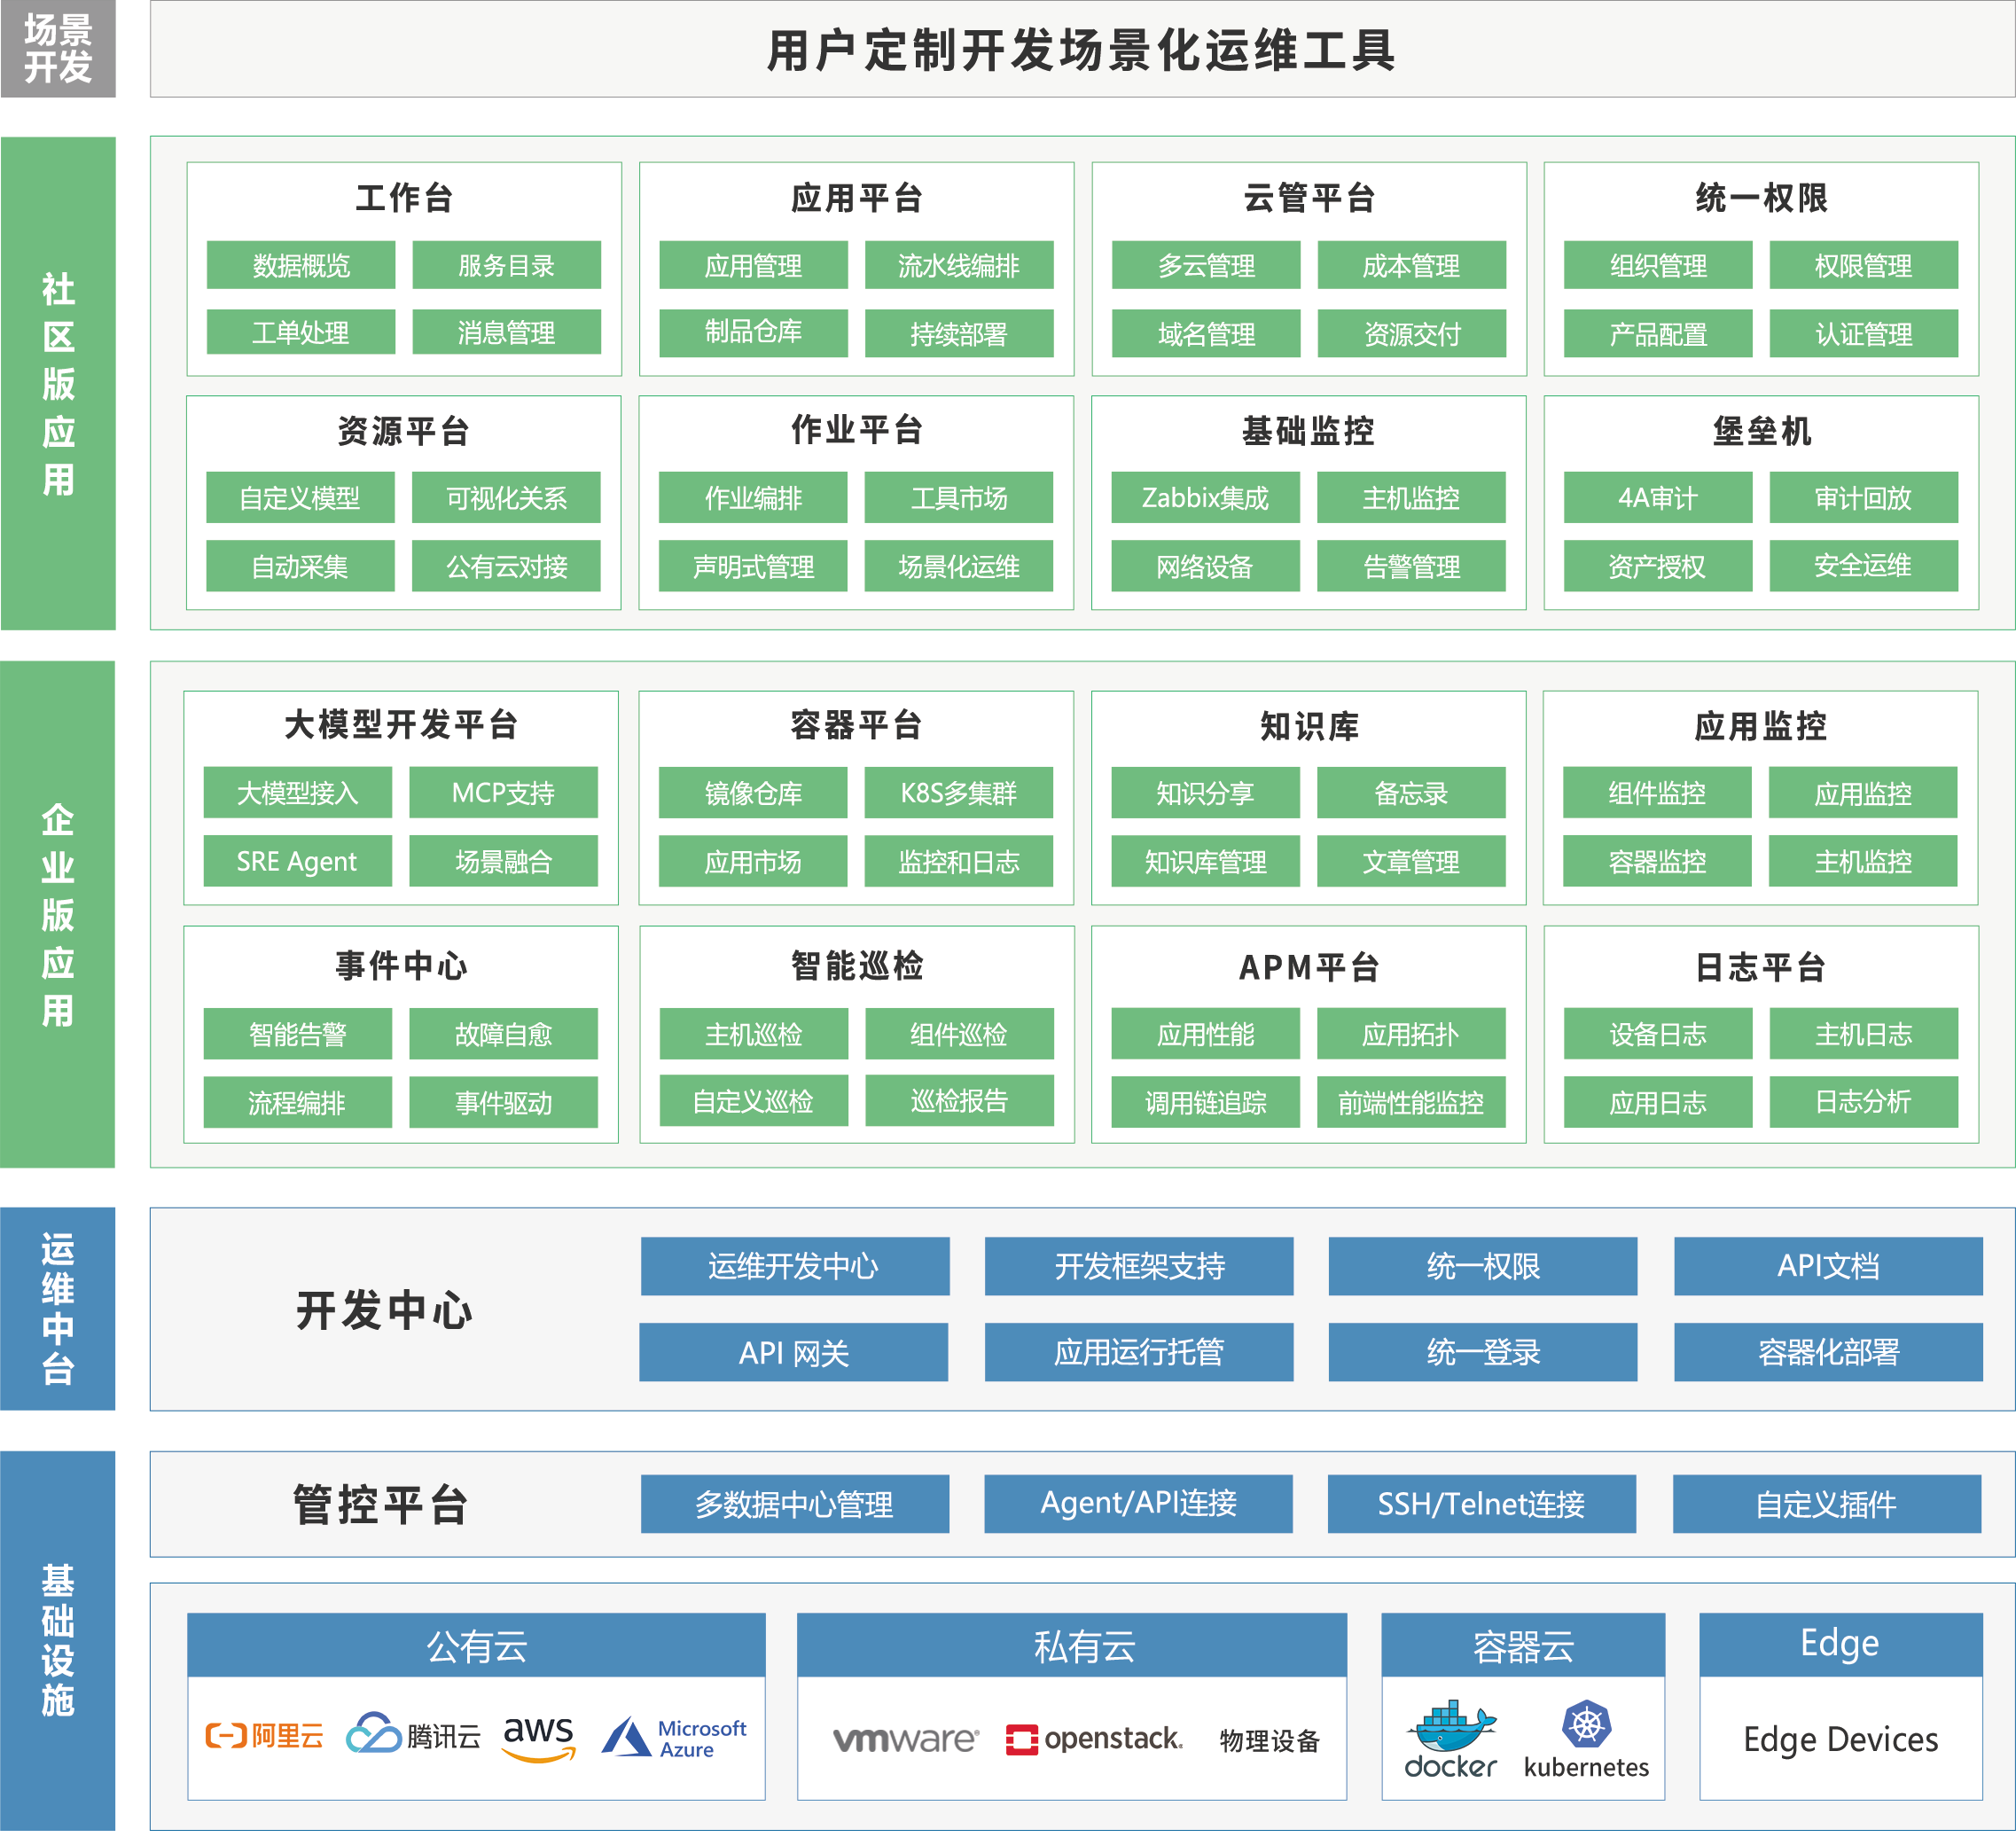2016x1845 pixels.
Task: Click the 4A审计 button under 堡垒机
Action: click(x=1657, y=498)
